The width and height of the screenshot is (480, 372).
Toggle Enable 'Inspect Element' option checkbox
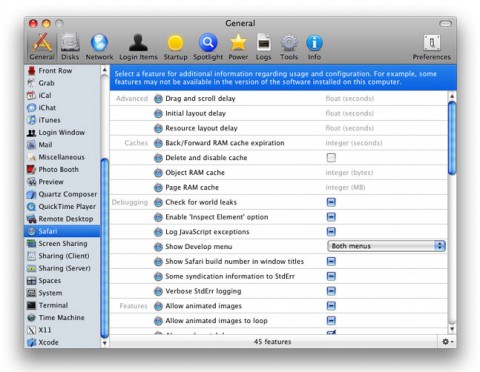[331, 217]
